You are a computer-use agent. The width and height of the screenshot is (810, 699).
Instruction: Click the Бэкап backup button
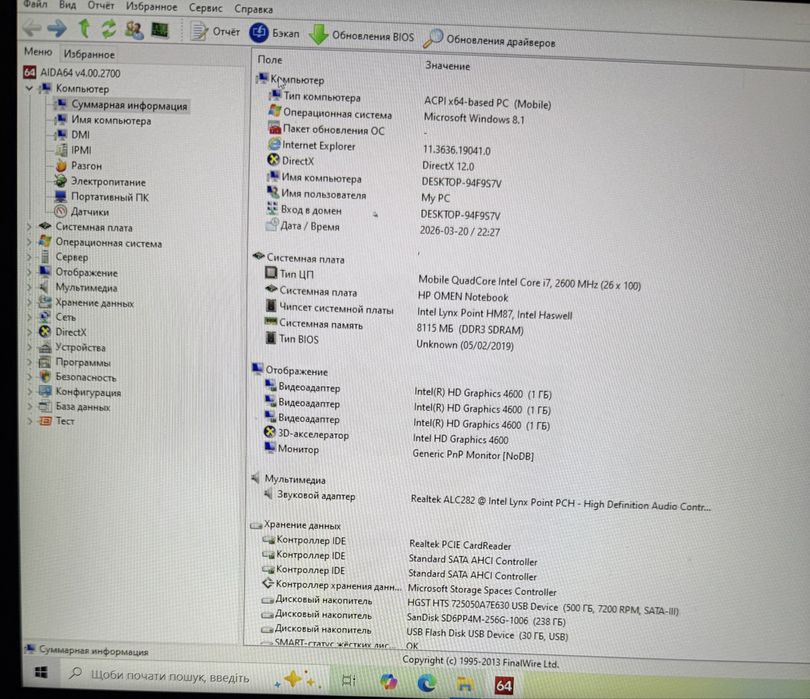[x=275, y=33]
